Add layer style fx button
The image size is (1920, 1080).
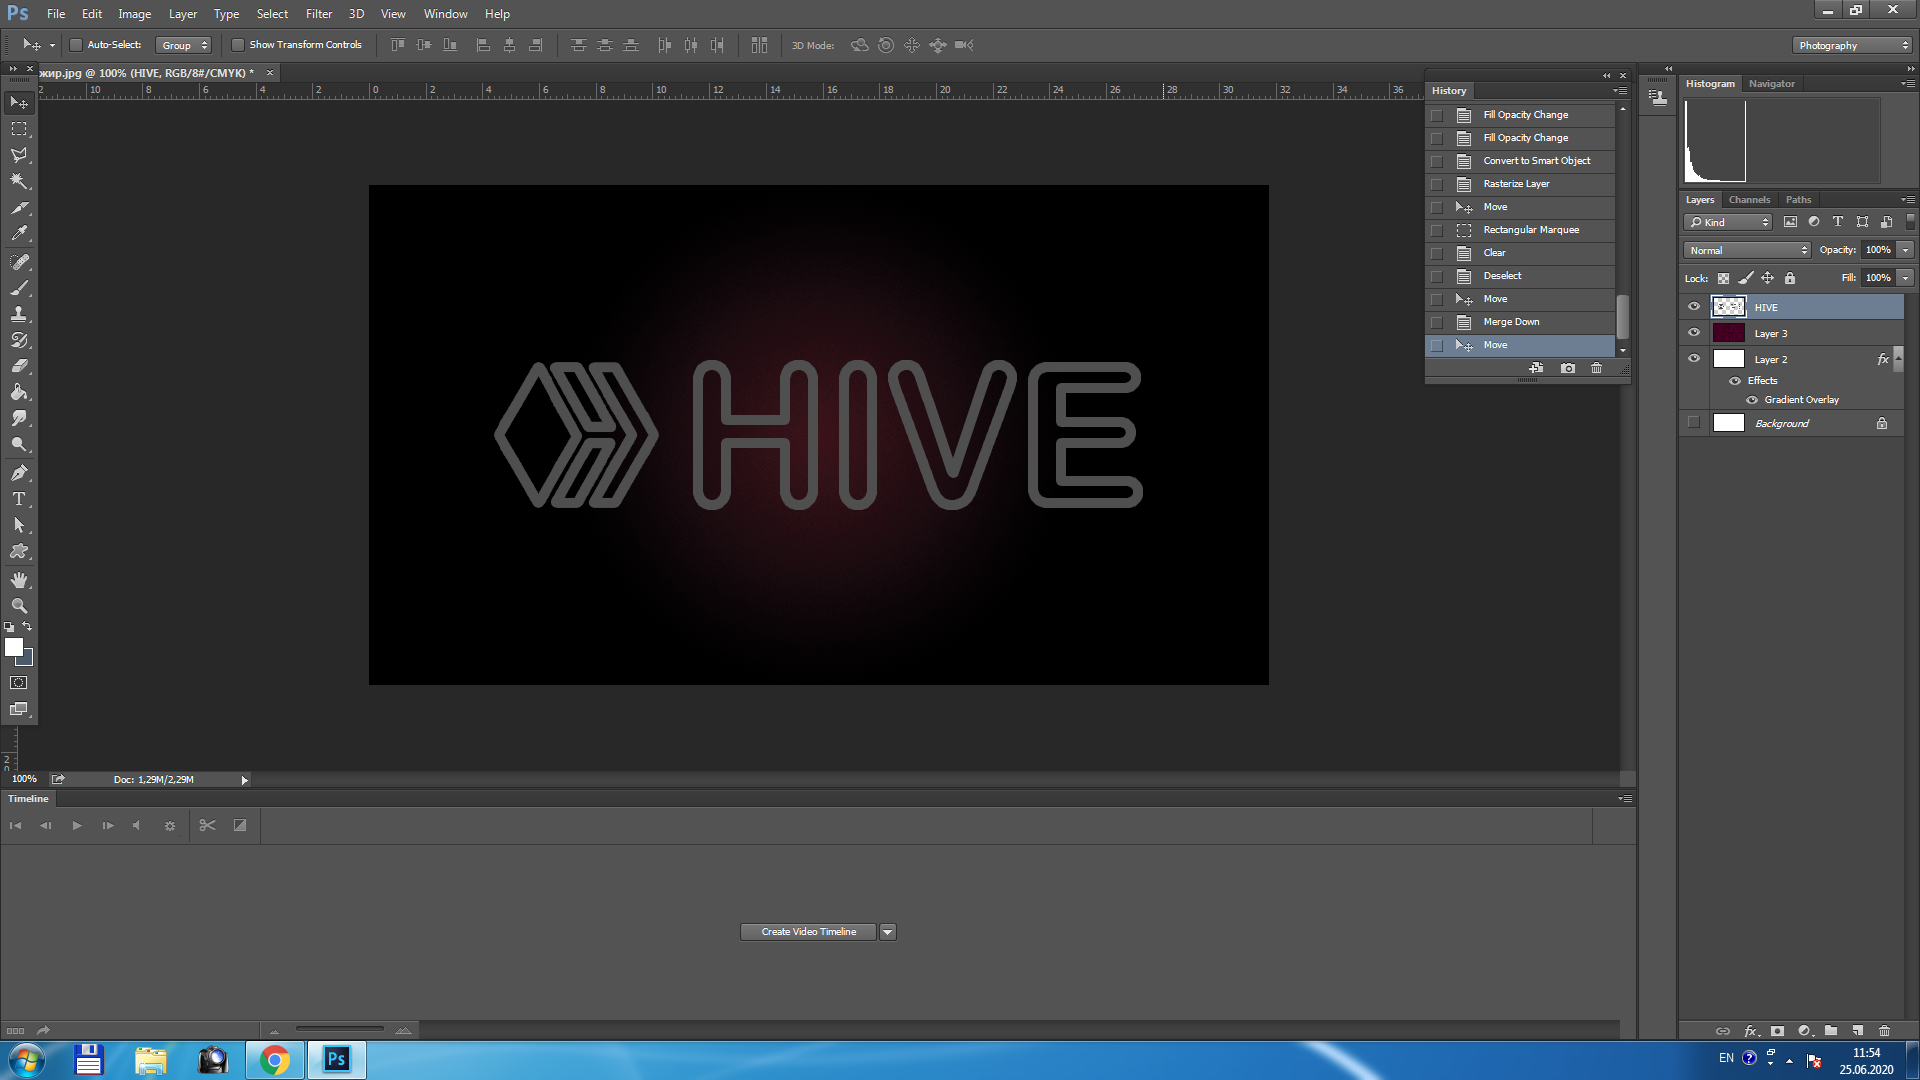point(1751,1031)
